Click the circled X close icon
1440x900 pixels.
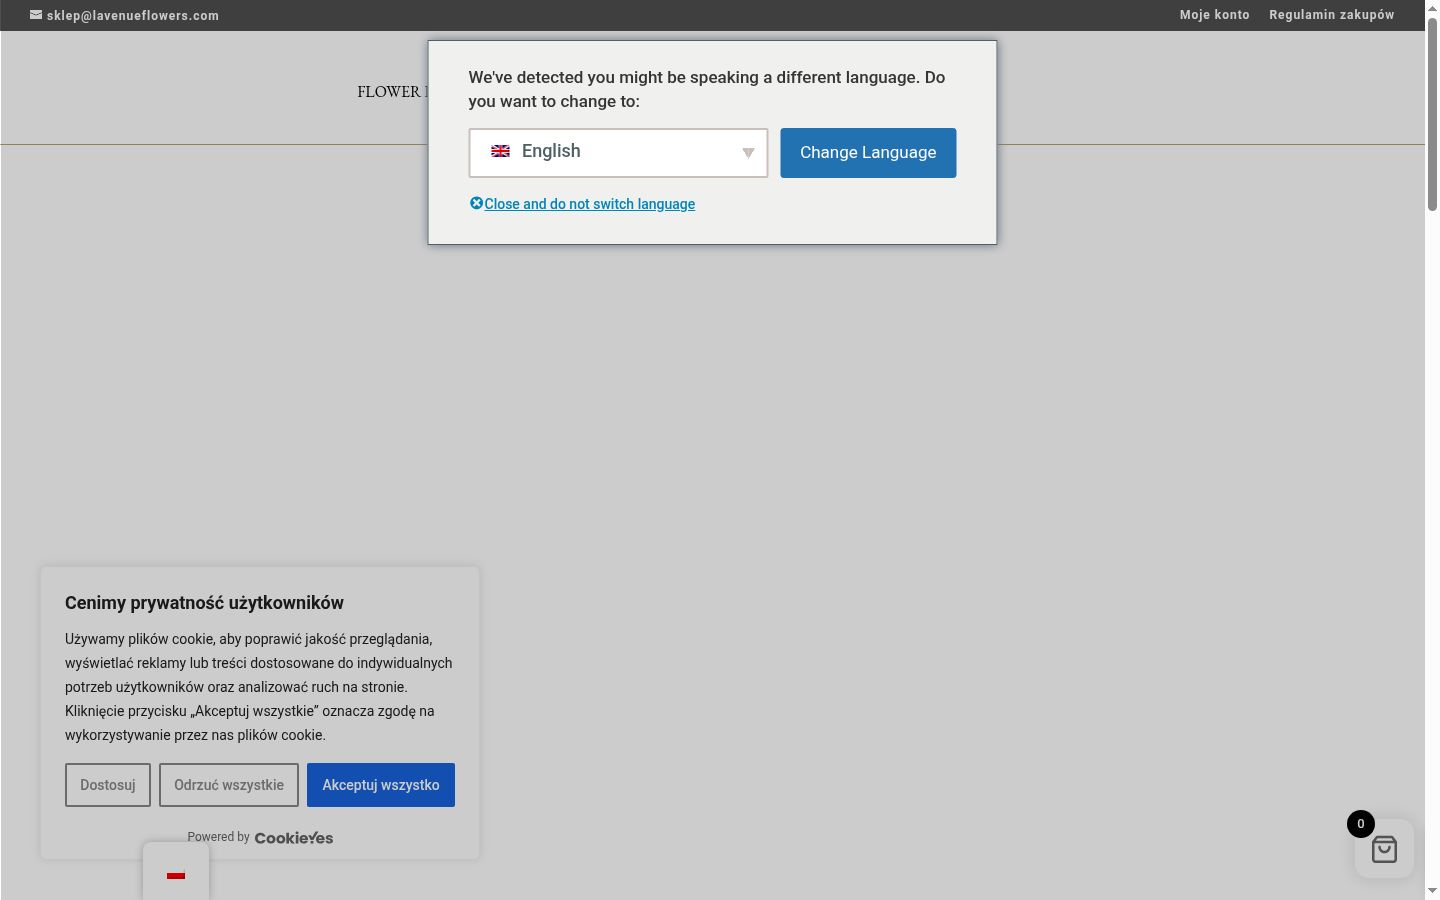point(476,203)
